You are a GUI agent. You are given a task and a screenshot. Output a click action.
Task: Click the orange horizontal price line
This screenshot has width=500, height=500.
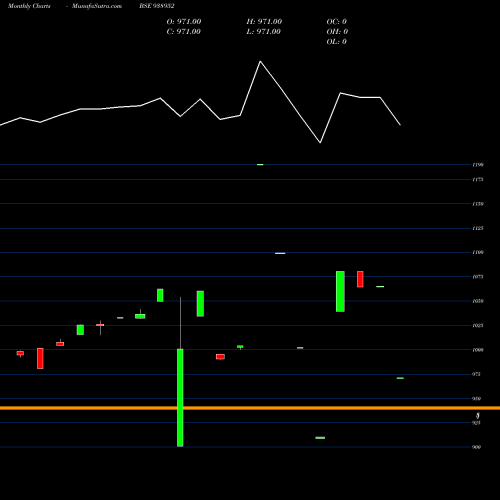(250, 408)
